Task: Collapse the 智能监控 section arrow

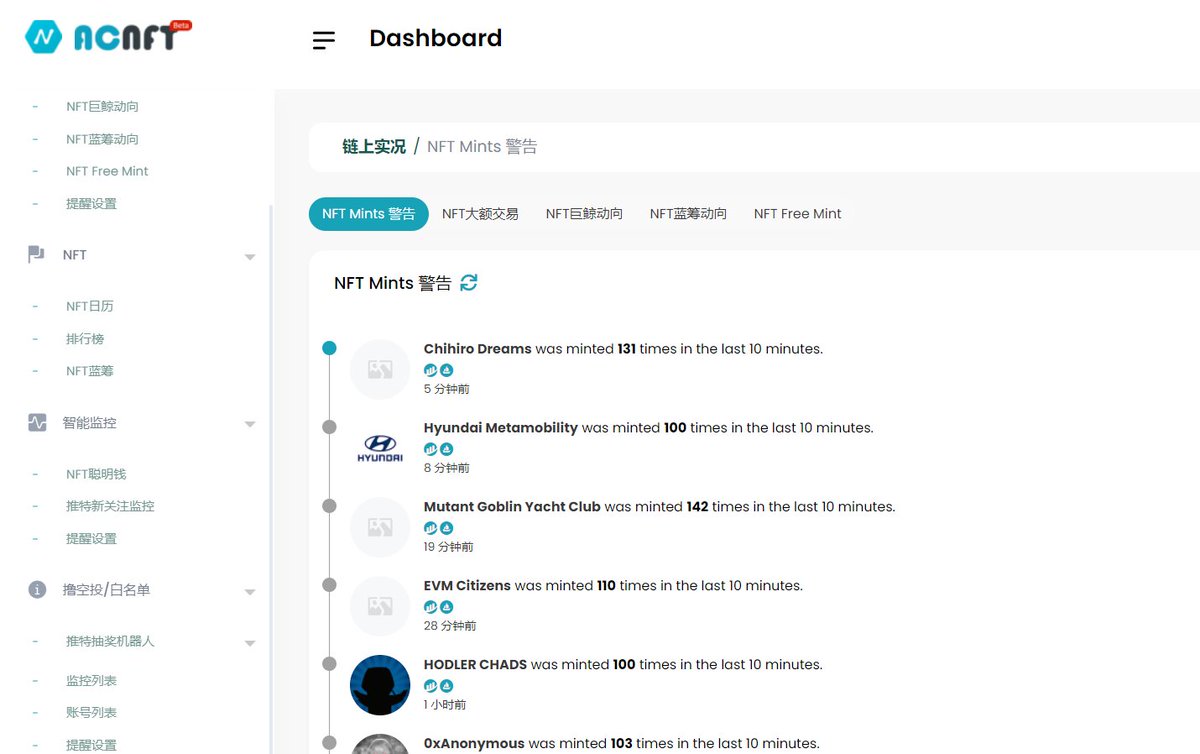Action: pyautogui.click(x=250, y=424)
